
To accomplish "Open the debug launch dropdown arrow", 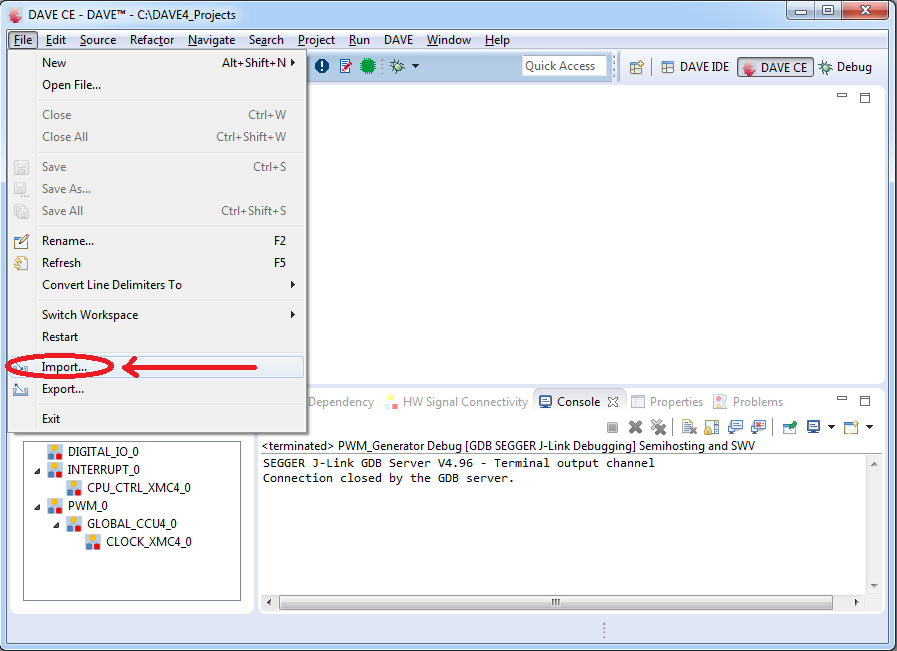I will (415, 66).
